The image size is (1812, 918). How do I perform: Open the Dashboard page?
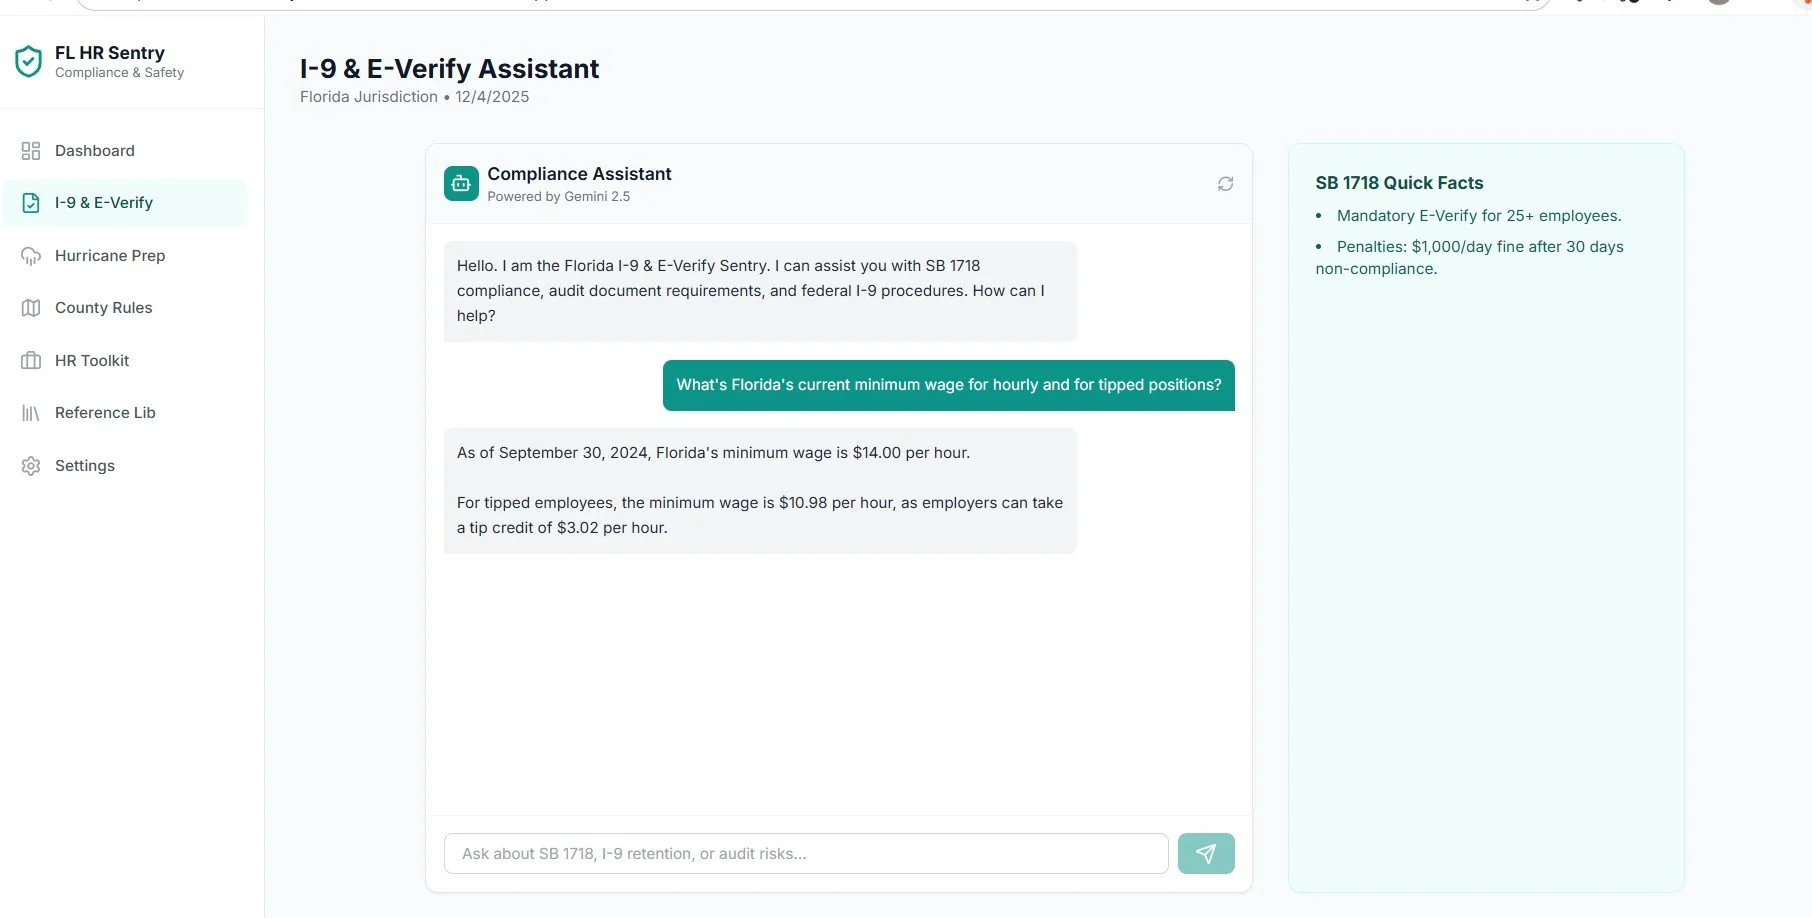point(125,151)
